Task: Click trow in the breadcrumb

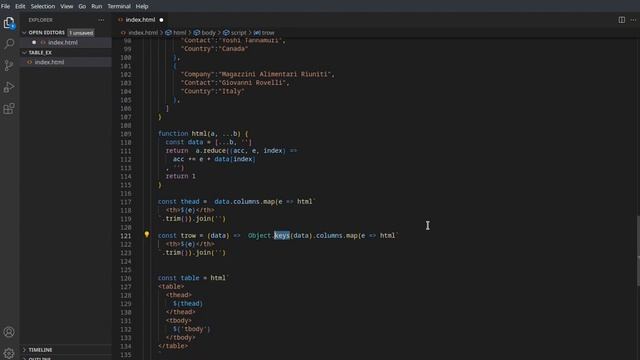Action: (268, 33)
